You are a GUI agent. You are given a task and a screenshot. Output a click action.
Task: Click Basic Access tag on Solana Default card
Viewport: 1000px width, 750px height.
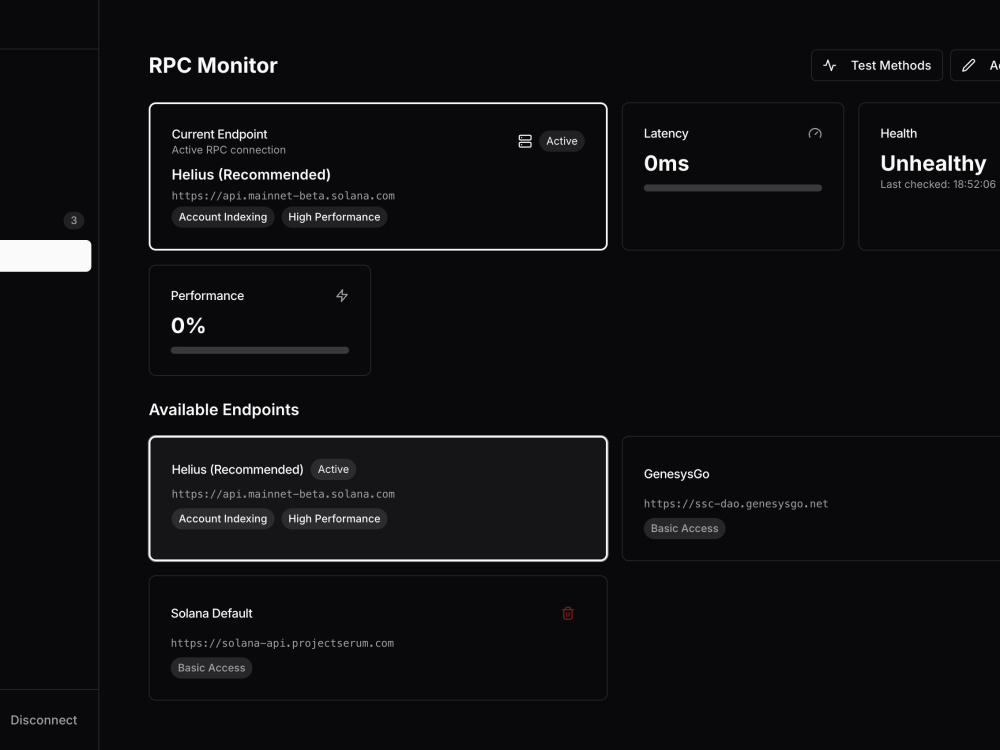tap(211, 668)
